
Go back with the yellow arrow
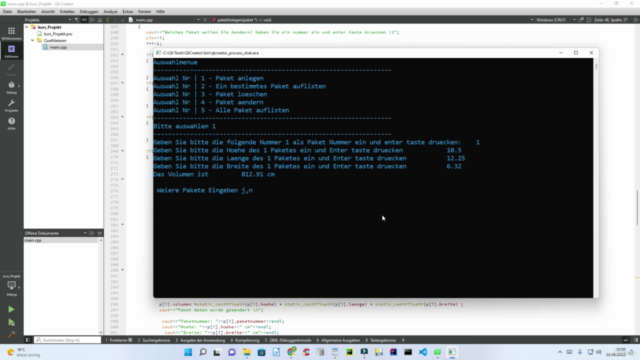[108, 20]
